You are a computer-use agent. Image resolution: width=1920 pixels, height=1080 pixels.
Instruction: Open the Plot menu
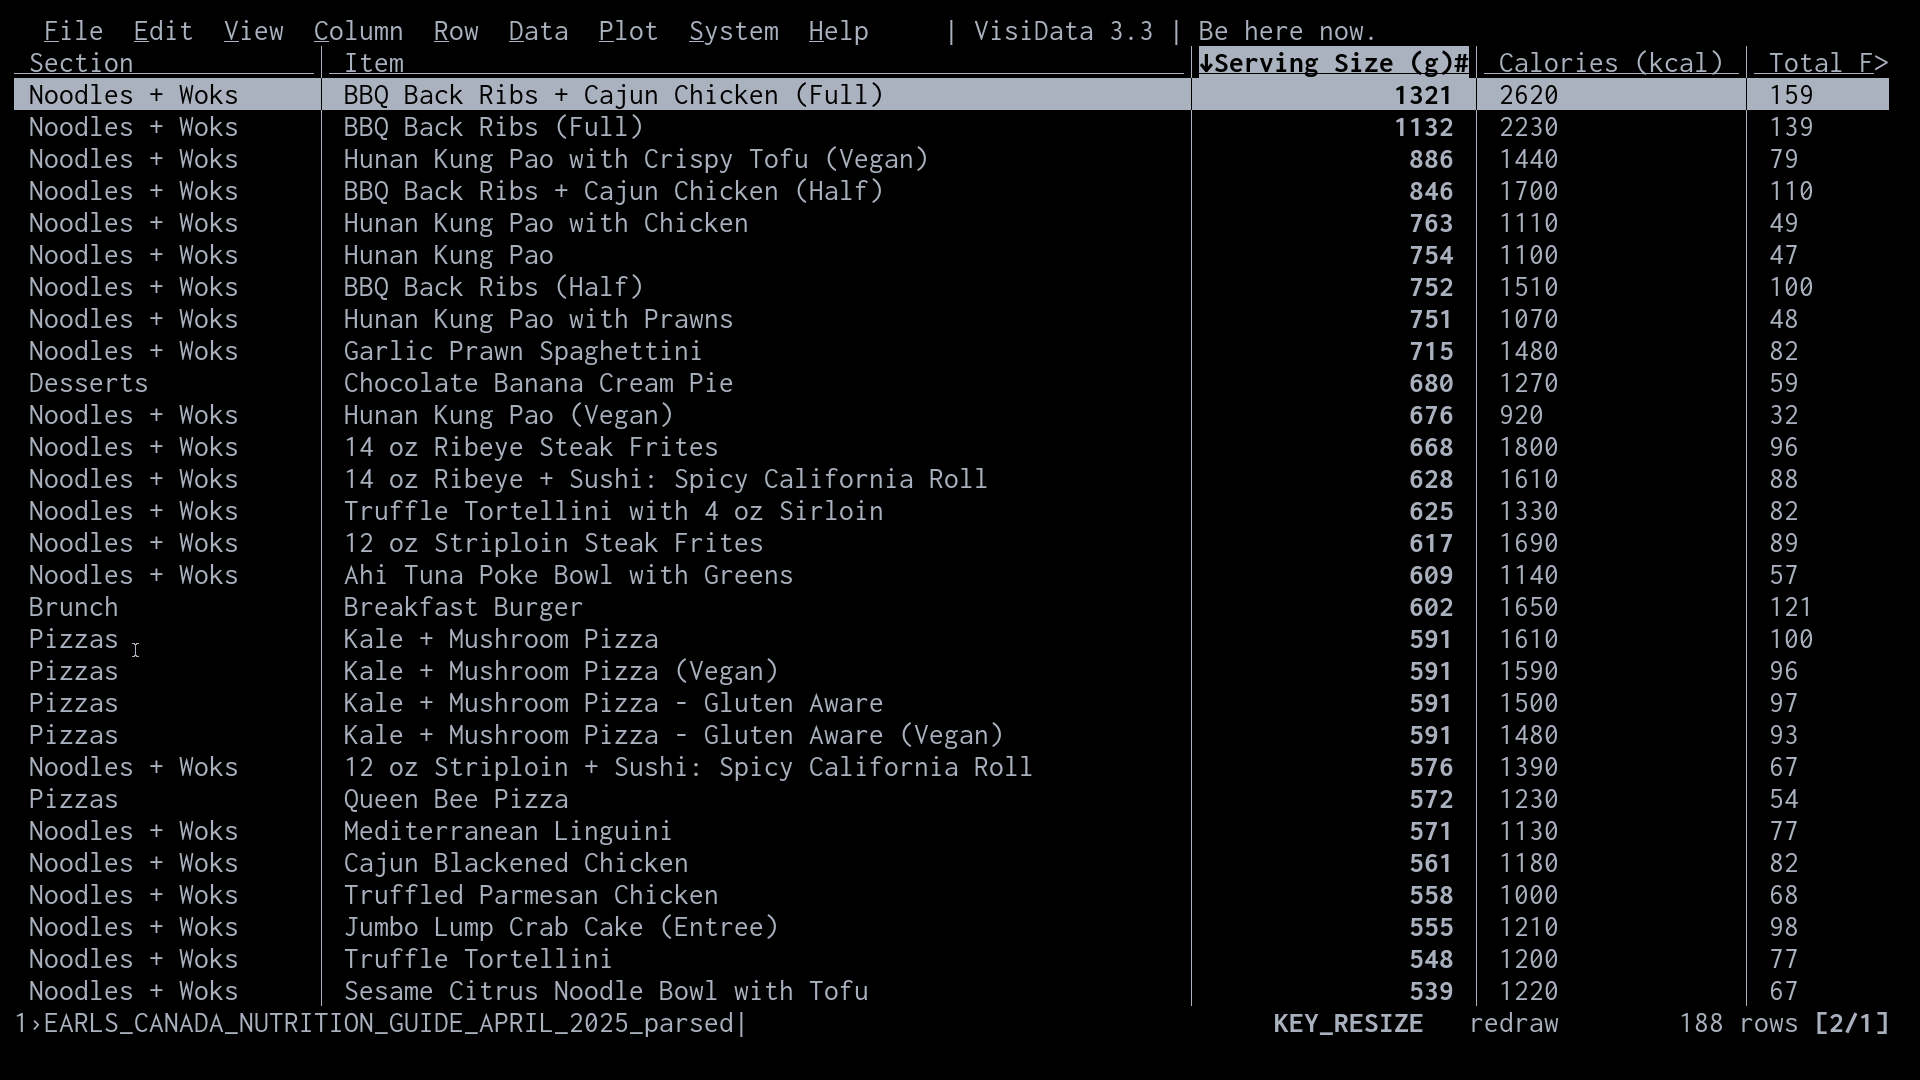click(x=628, y=31)
